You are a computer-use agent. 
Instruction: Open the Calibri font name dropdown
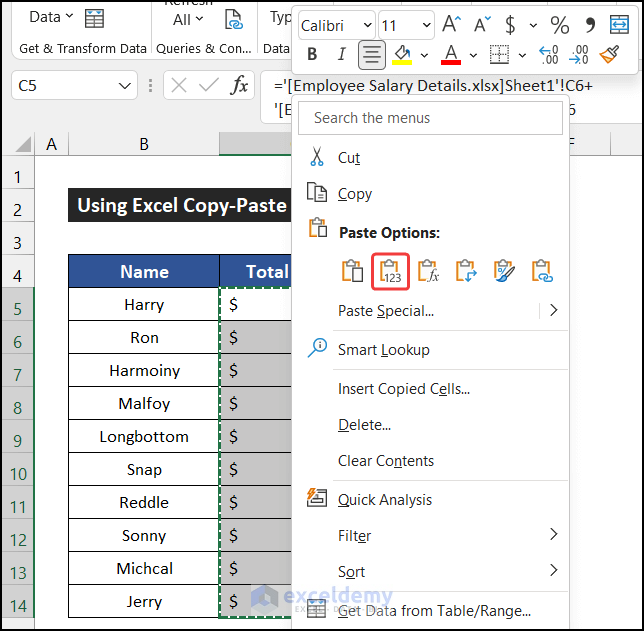[x=366, y=24]
